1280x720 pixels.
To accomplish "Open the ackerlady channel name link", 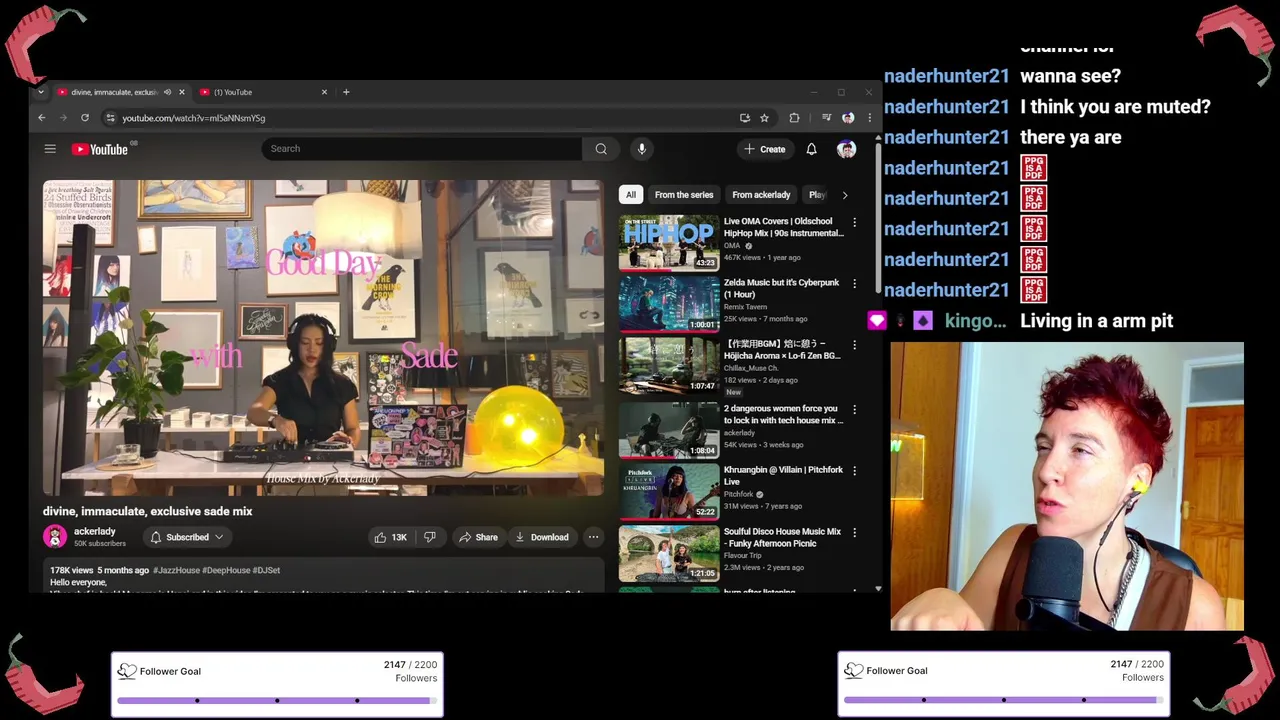I will pos(95,531).
